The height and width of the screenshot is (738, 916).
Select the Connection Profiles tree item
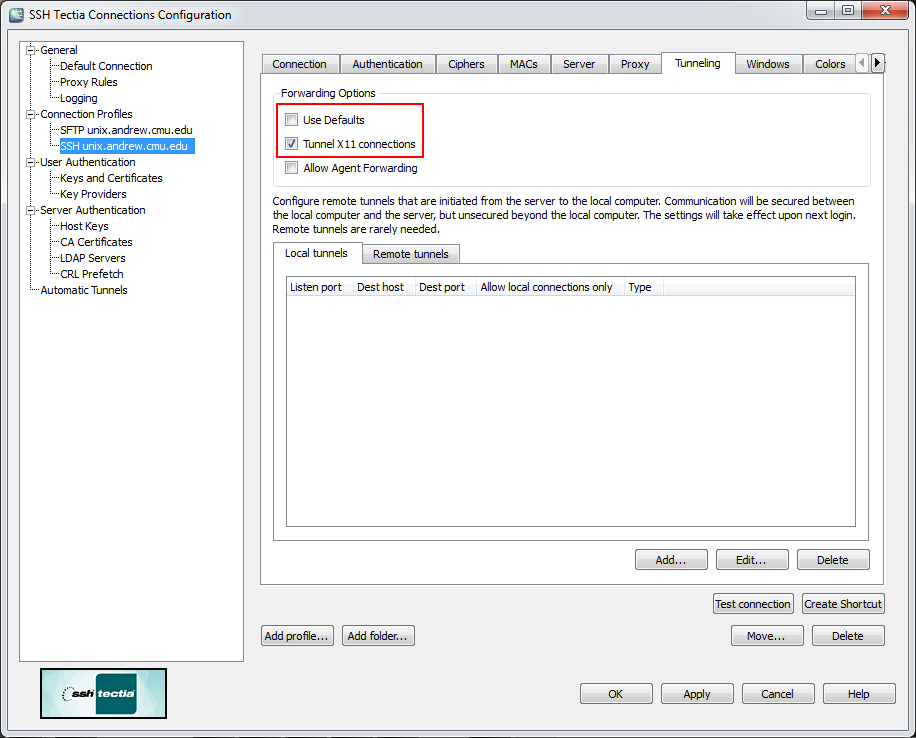pos(86,114)
